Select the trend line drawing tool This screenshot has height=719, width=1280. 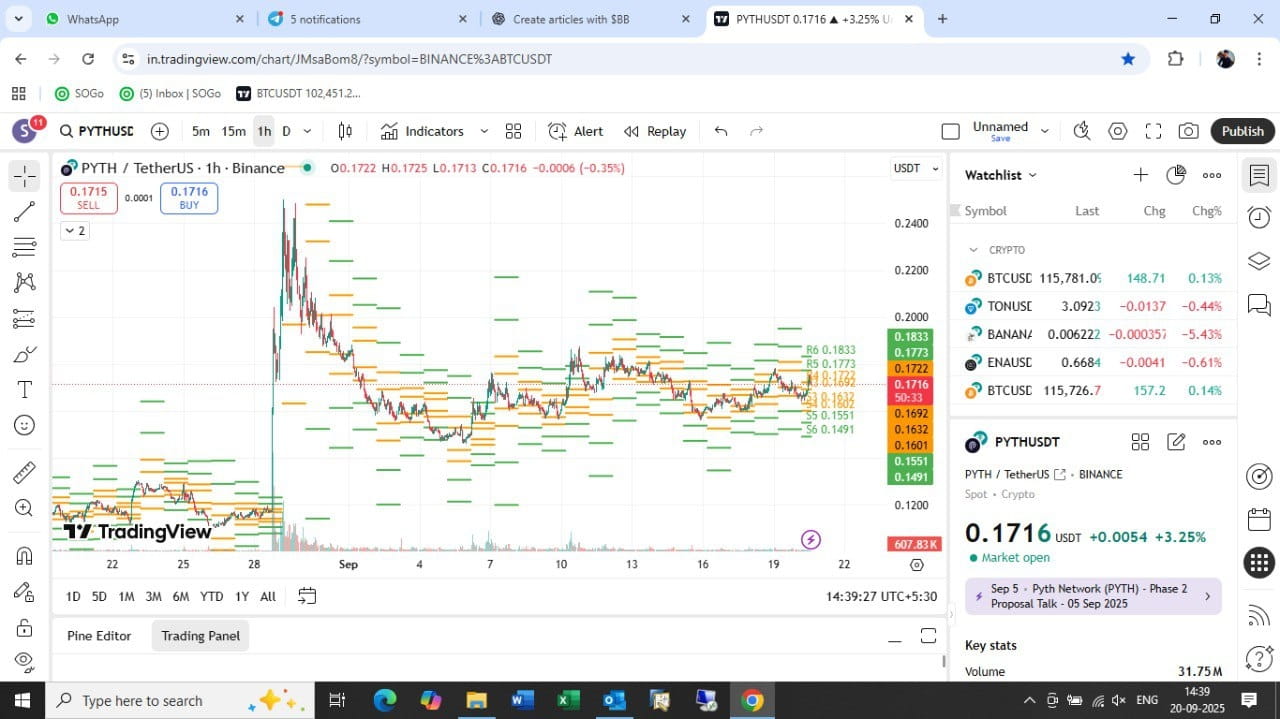coord(25,212)
